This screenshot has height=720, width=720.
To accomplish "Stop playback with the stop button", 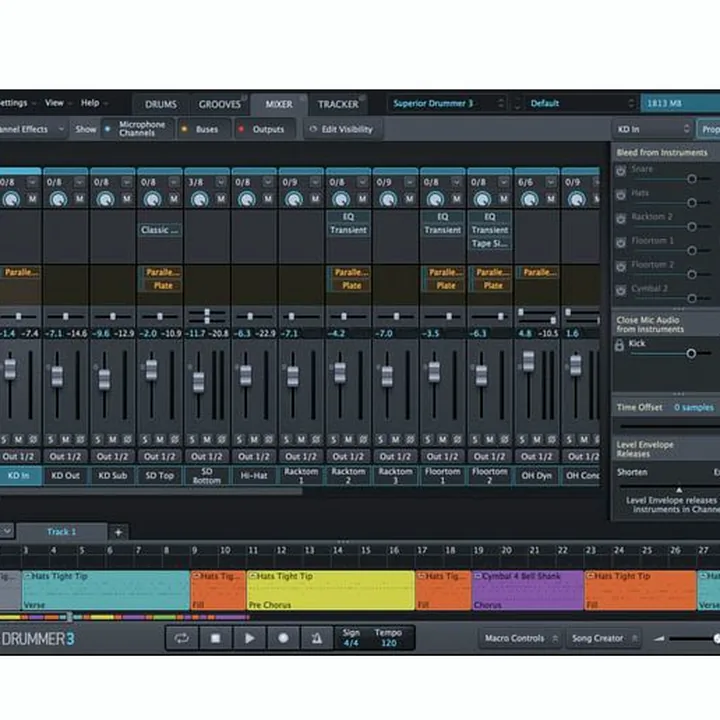I will click(x=215, y=638).
